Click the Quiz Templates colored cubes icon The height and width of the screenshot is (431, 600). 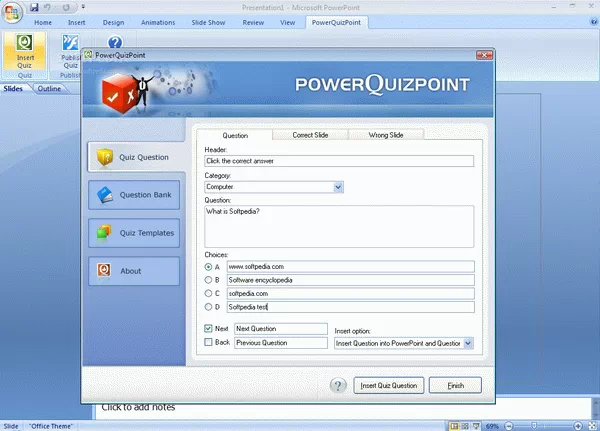(x=104, y=232)
